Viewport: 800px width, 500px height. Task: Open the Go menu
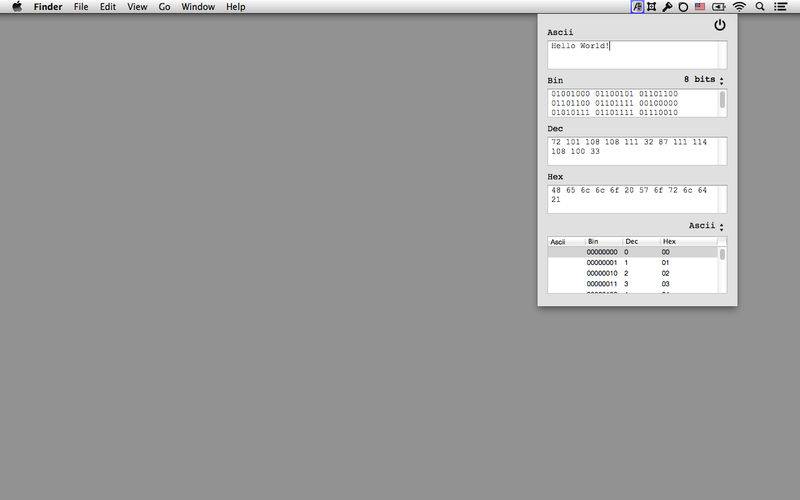(x=164, y=7)
